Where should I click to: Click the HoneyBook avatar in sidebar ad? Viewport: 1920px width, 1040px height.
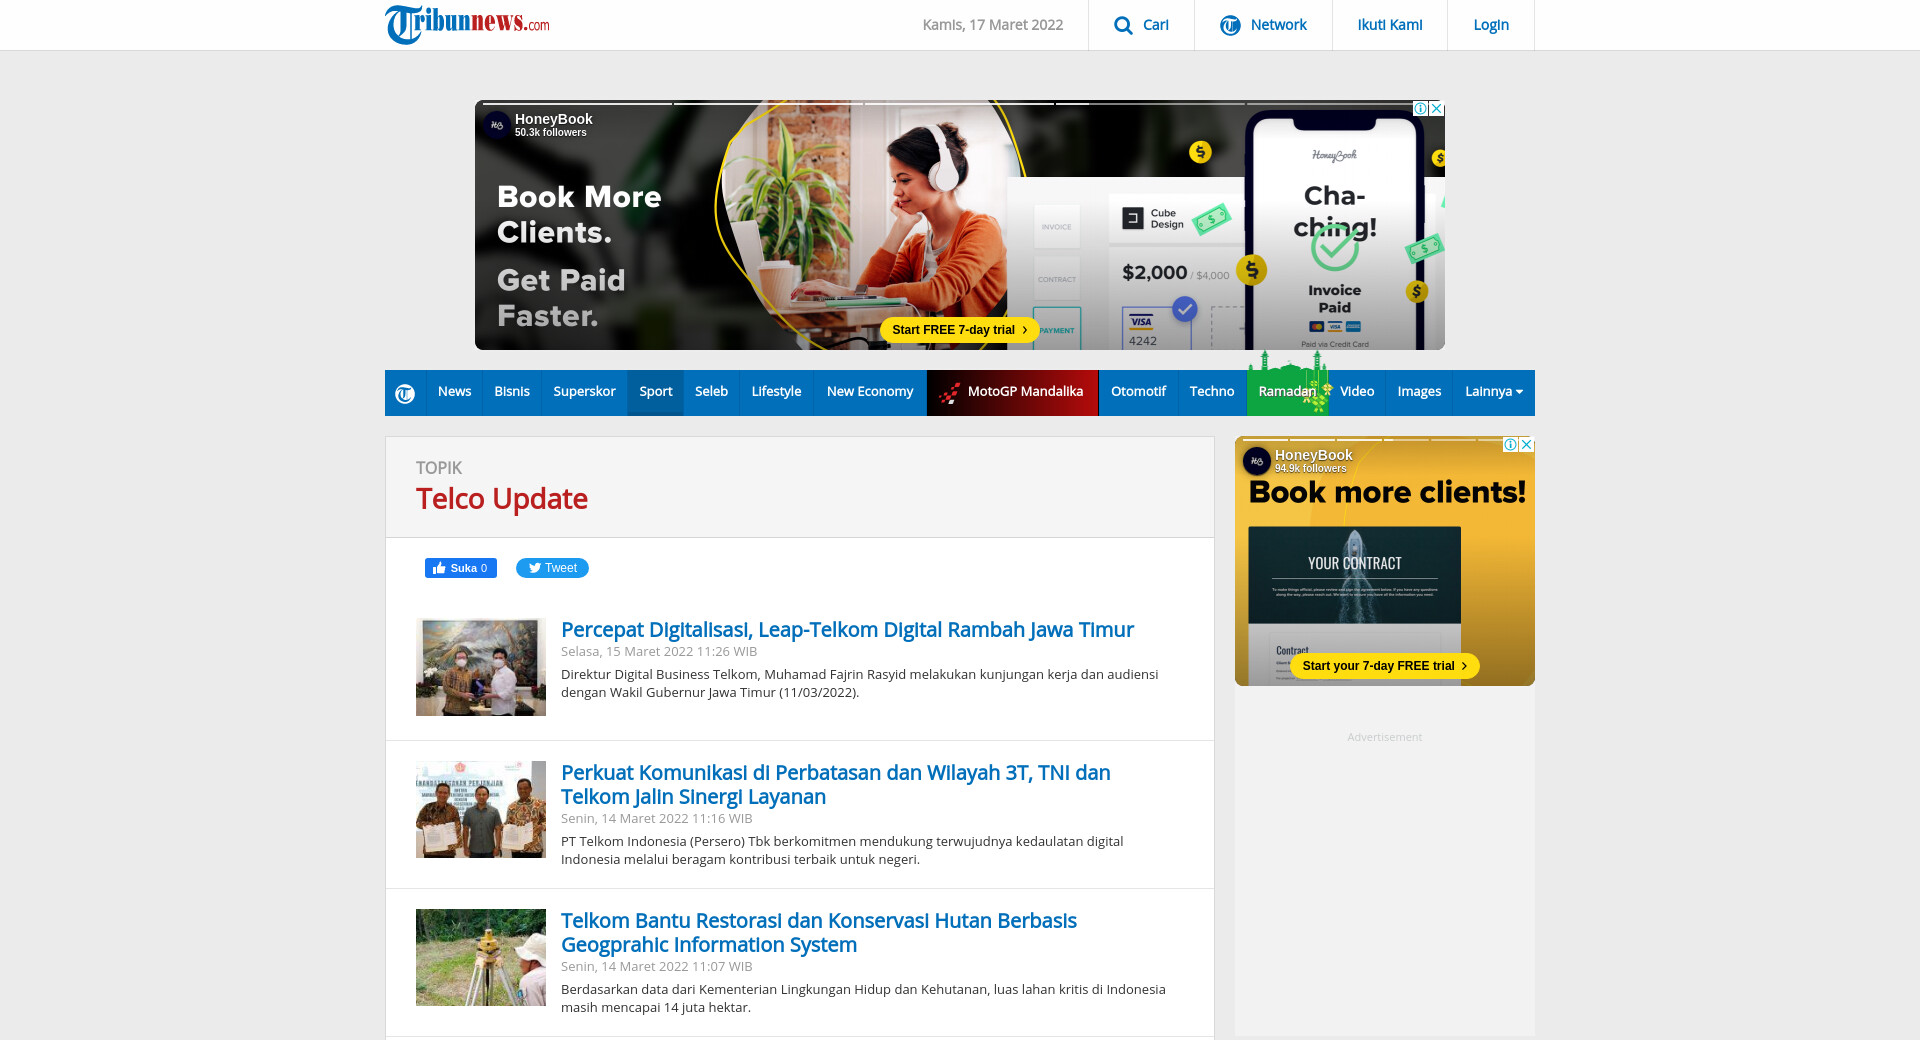[x=1256, y=461]
